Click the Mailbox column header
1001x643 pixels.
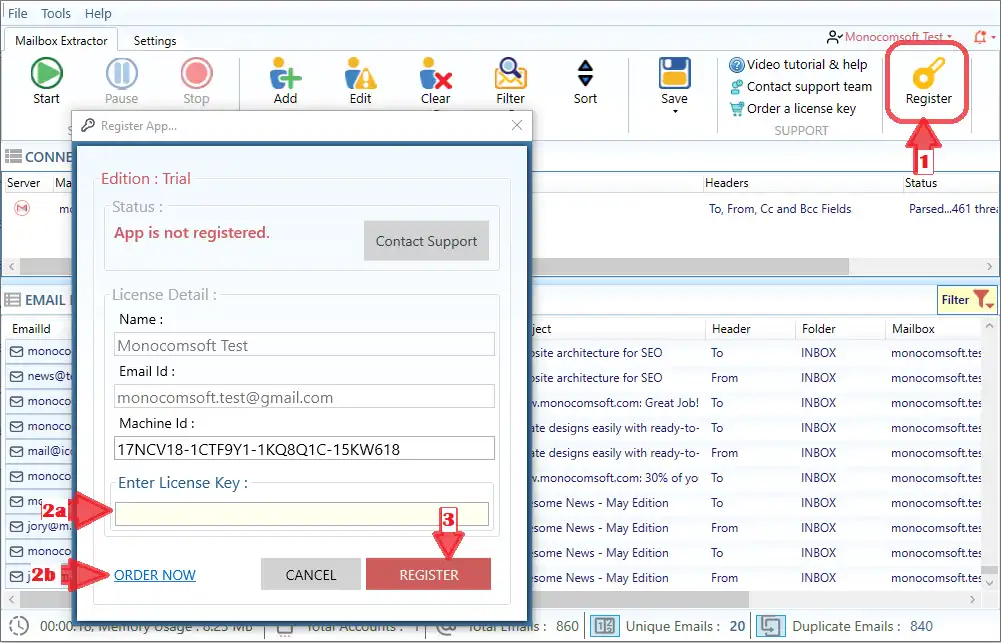[x=913, y=329]
